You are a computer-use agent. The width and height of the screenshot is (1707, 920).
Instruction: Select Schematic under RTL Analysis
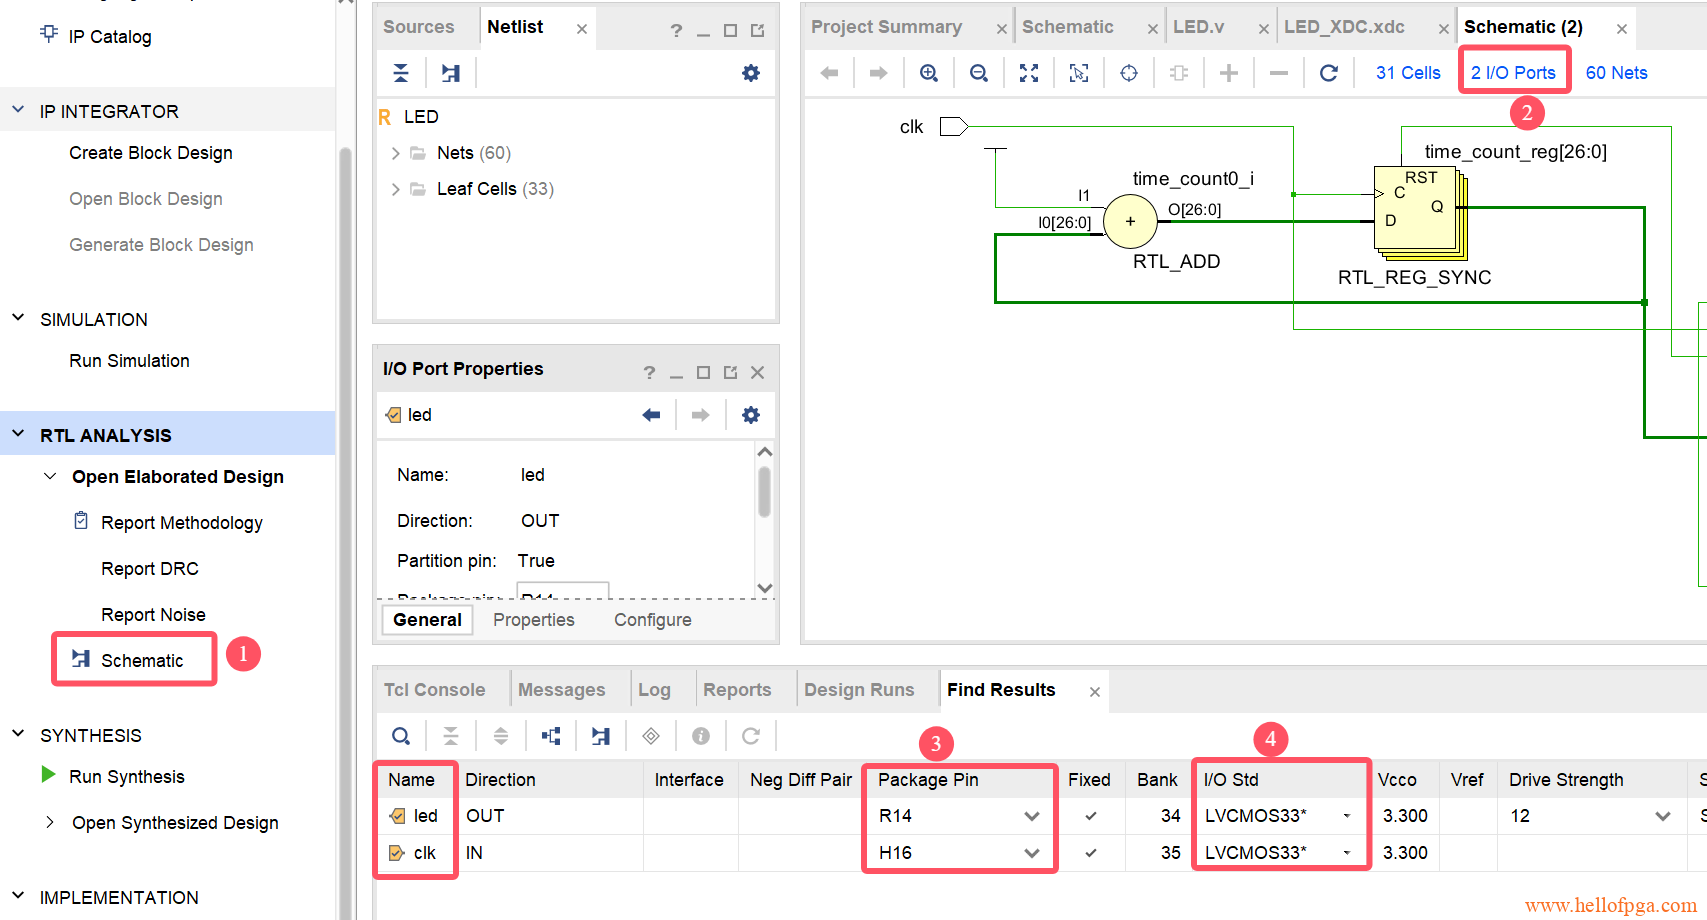pos(141,661)
